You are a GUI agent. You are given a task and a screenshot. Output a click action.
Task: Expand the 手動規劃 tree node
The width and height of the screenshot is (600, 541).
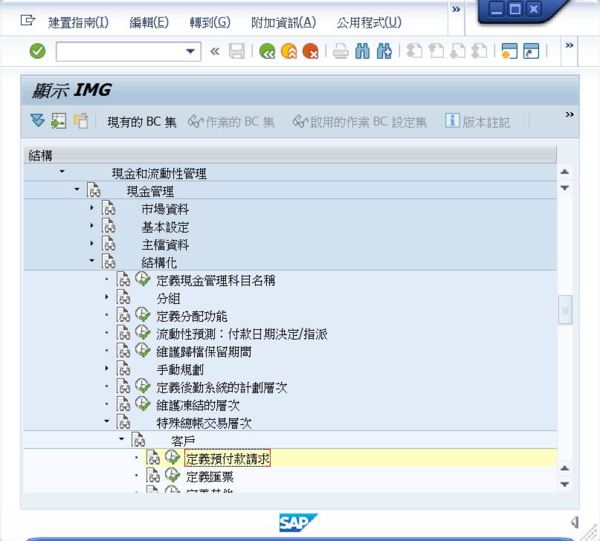pyautogui.click(x=107, y=370)
